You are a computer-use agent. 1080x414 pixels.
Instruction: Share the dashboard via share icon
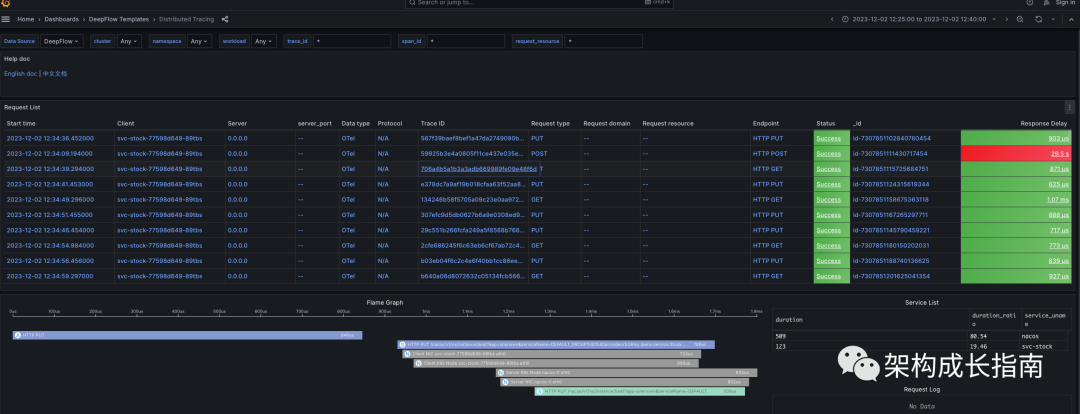coord(225,19)
